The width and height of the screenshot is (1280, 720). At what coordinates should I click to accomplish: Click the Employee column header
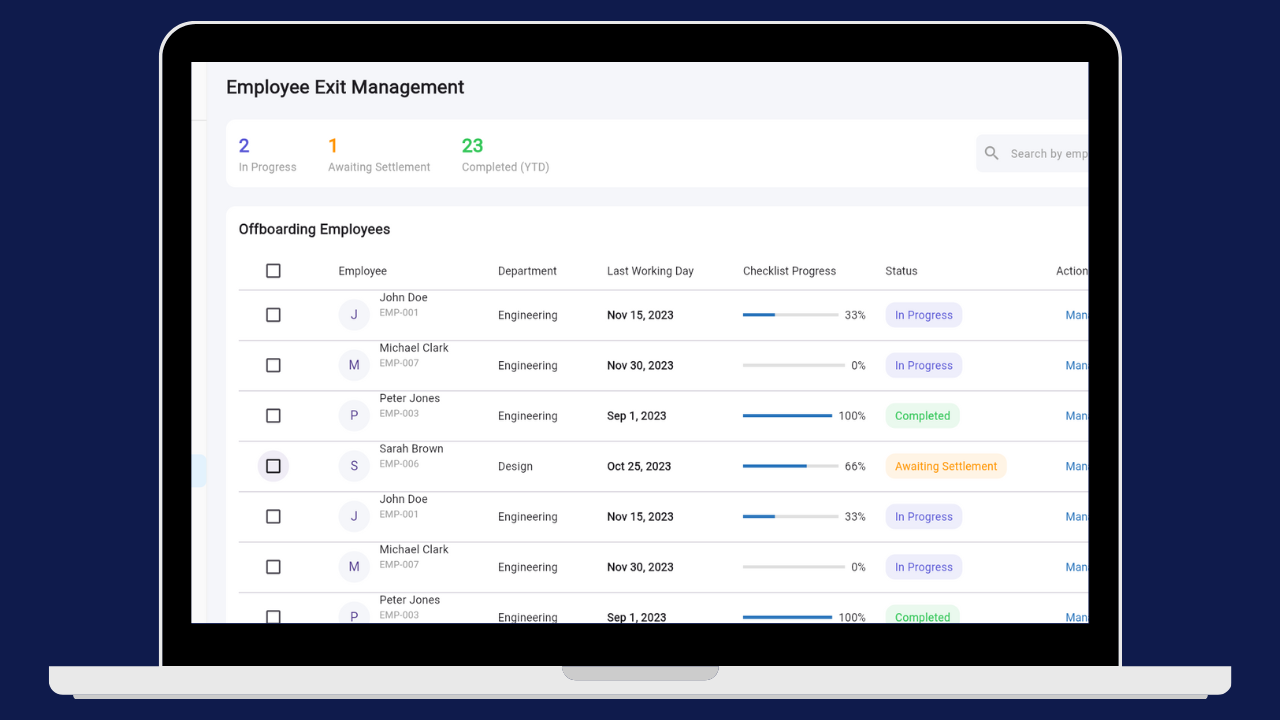[362, 270]
